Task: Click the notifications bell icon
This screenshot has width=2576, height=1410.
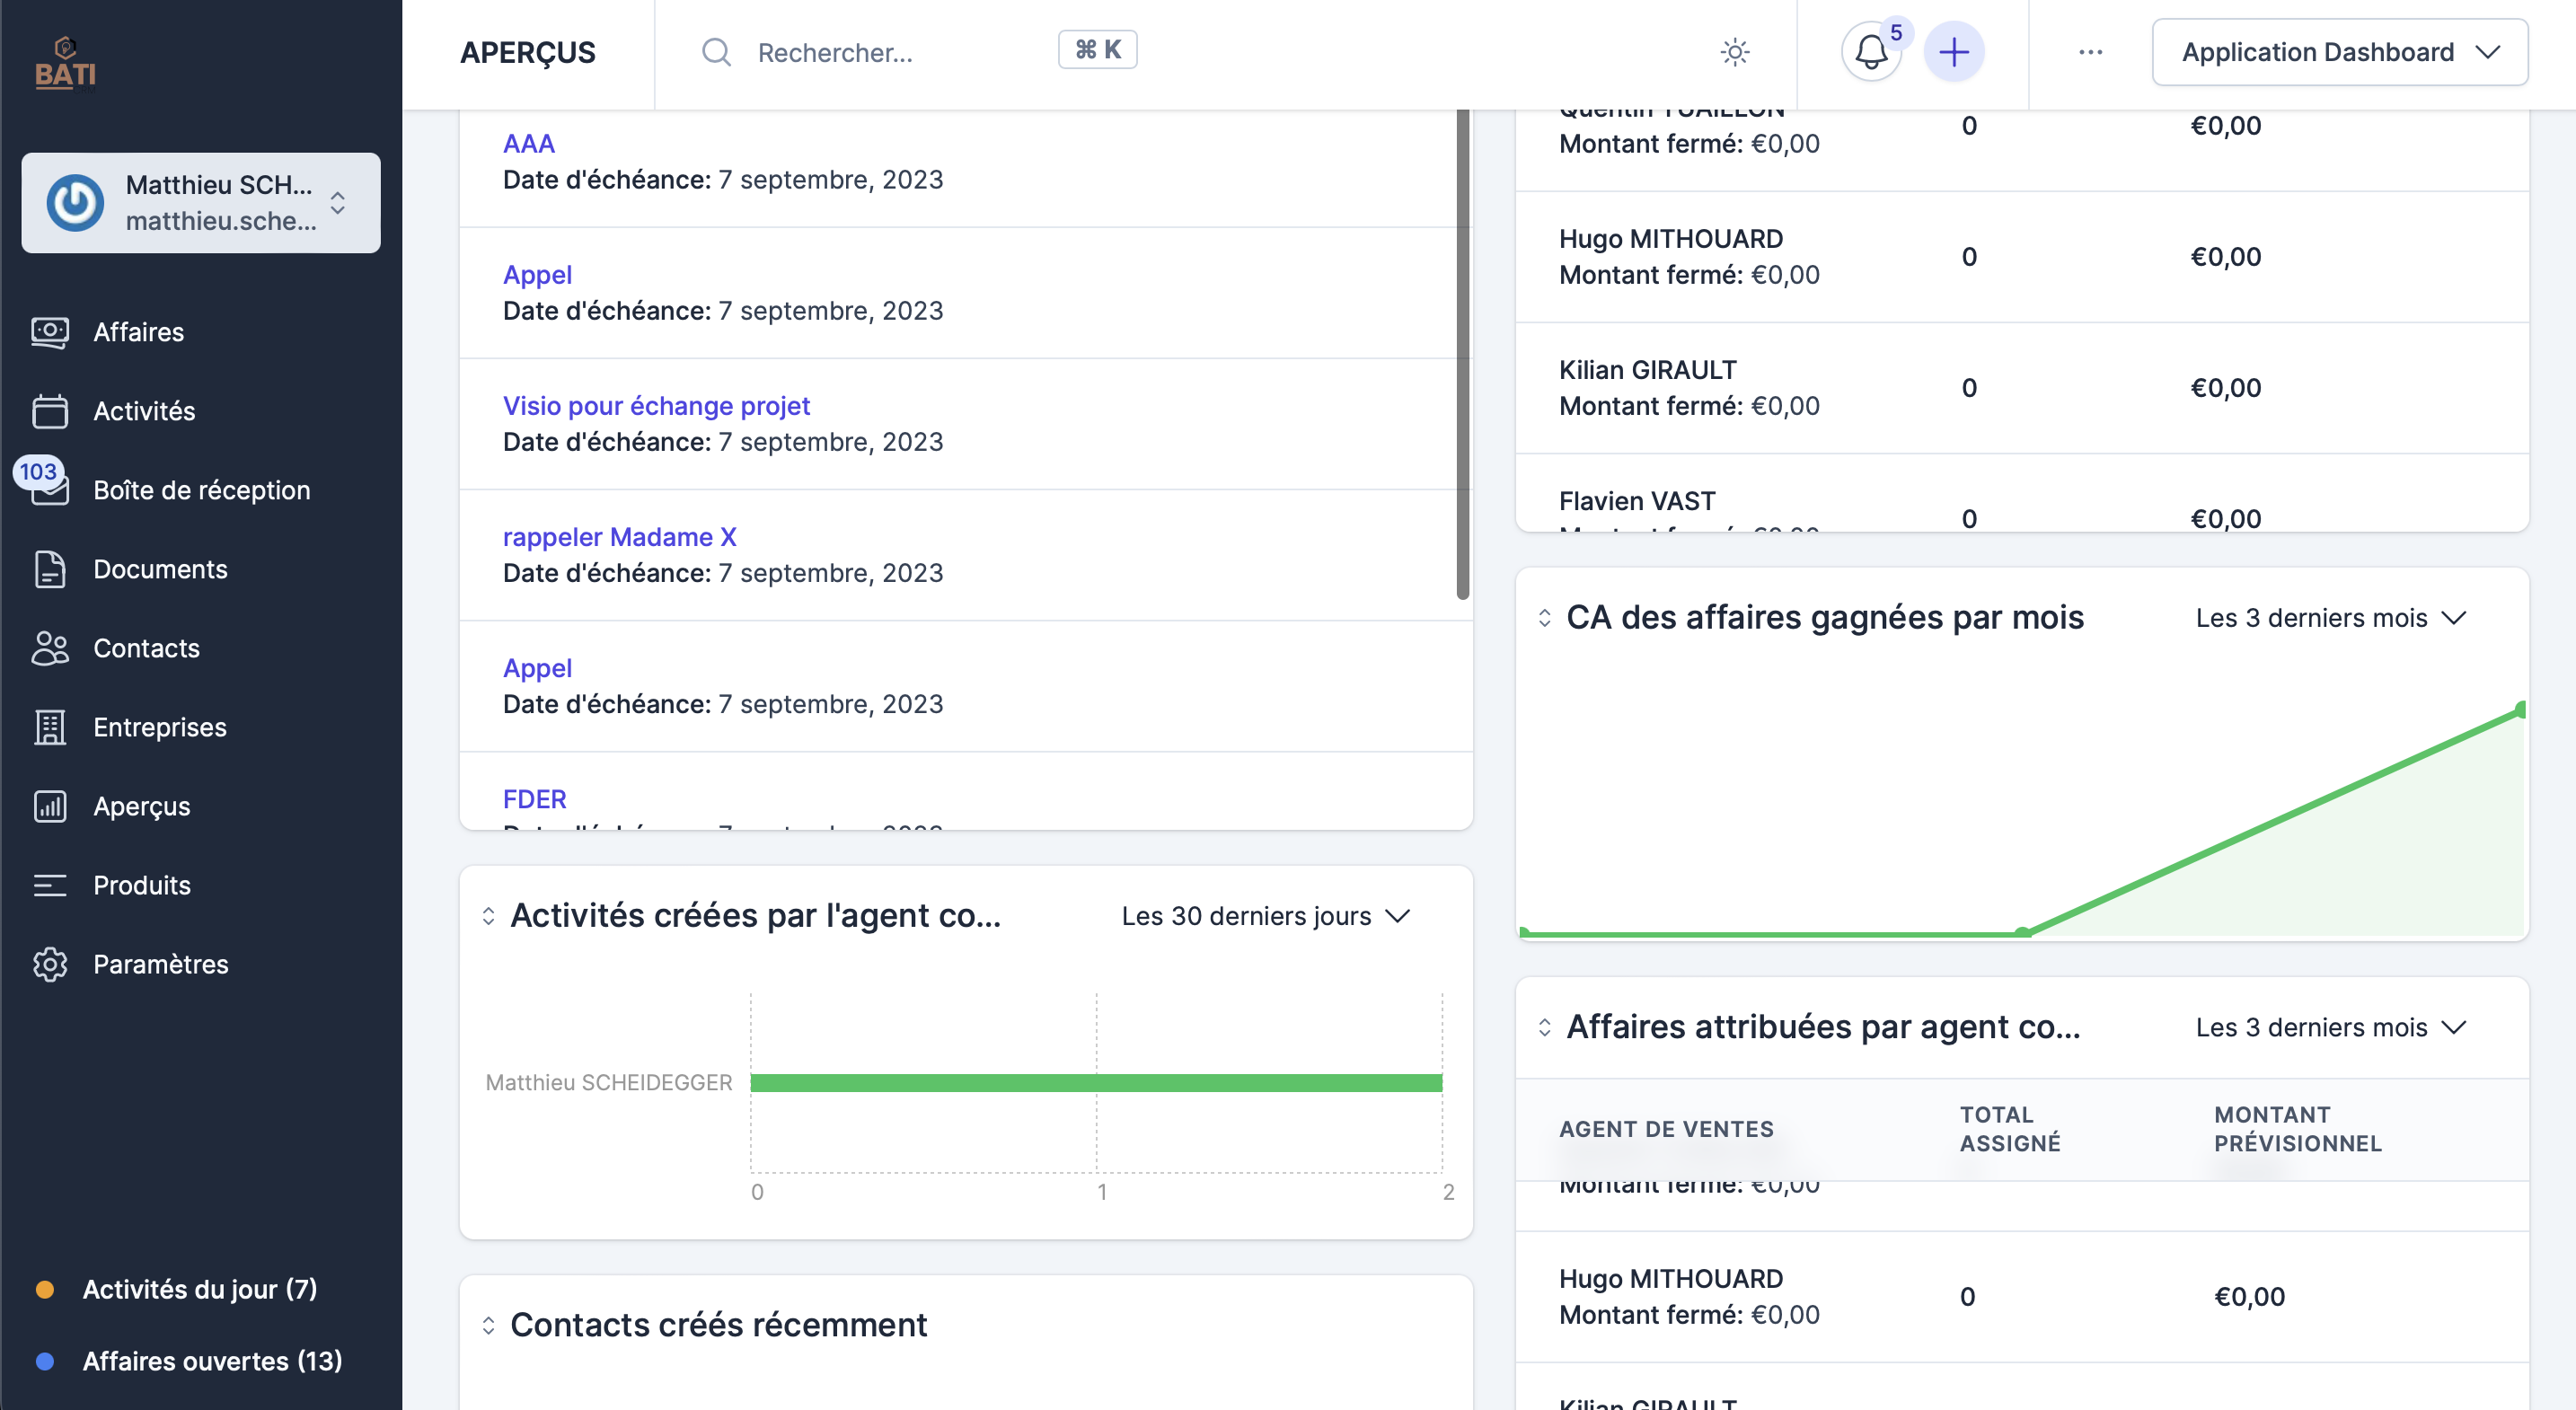Action: (x=1870, y=52)
